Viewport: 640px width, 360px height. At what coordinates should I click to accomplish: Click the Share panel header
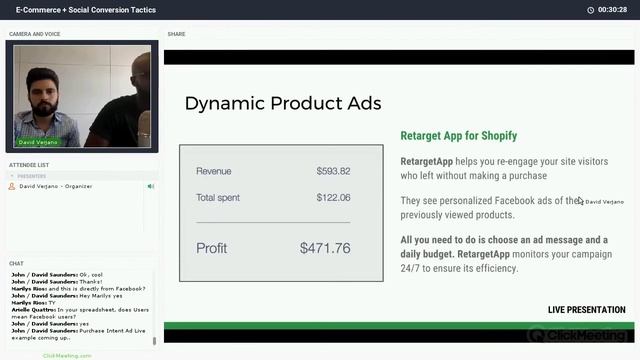[x=176, y=34]
